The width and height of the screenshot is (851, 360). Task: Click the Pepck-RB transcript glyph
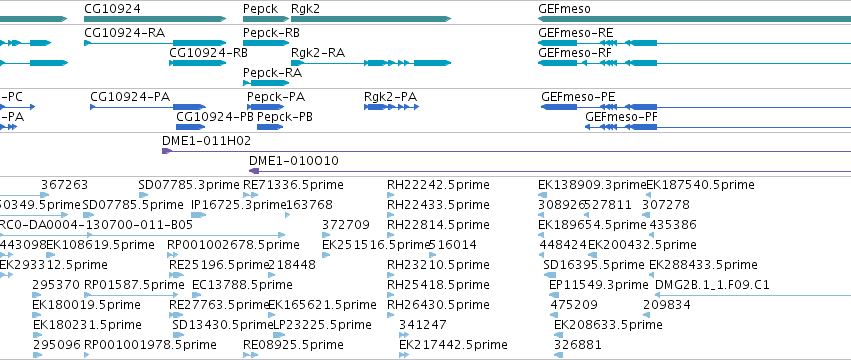(266, 43)
